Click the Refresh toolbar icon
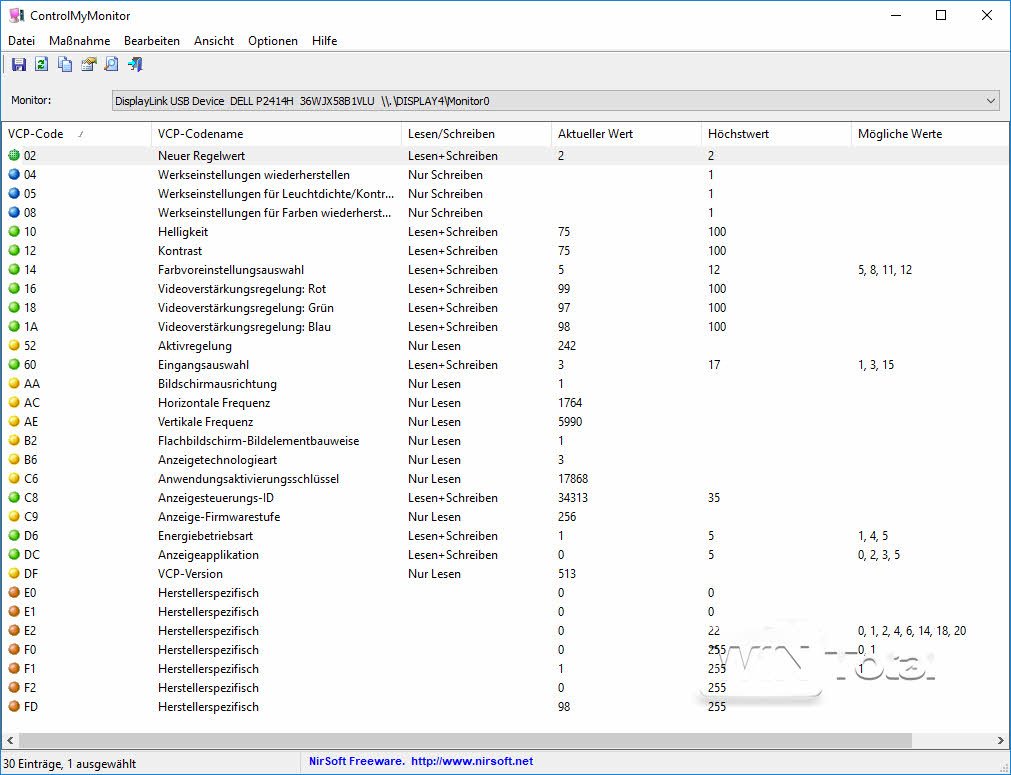 41,65
